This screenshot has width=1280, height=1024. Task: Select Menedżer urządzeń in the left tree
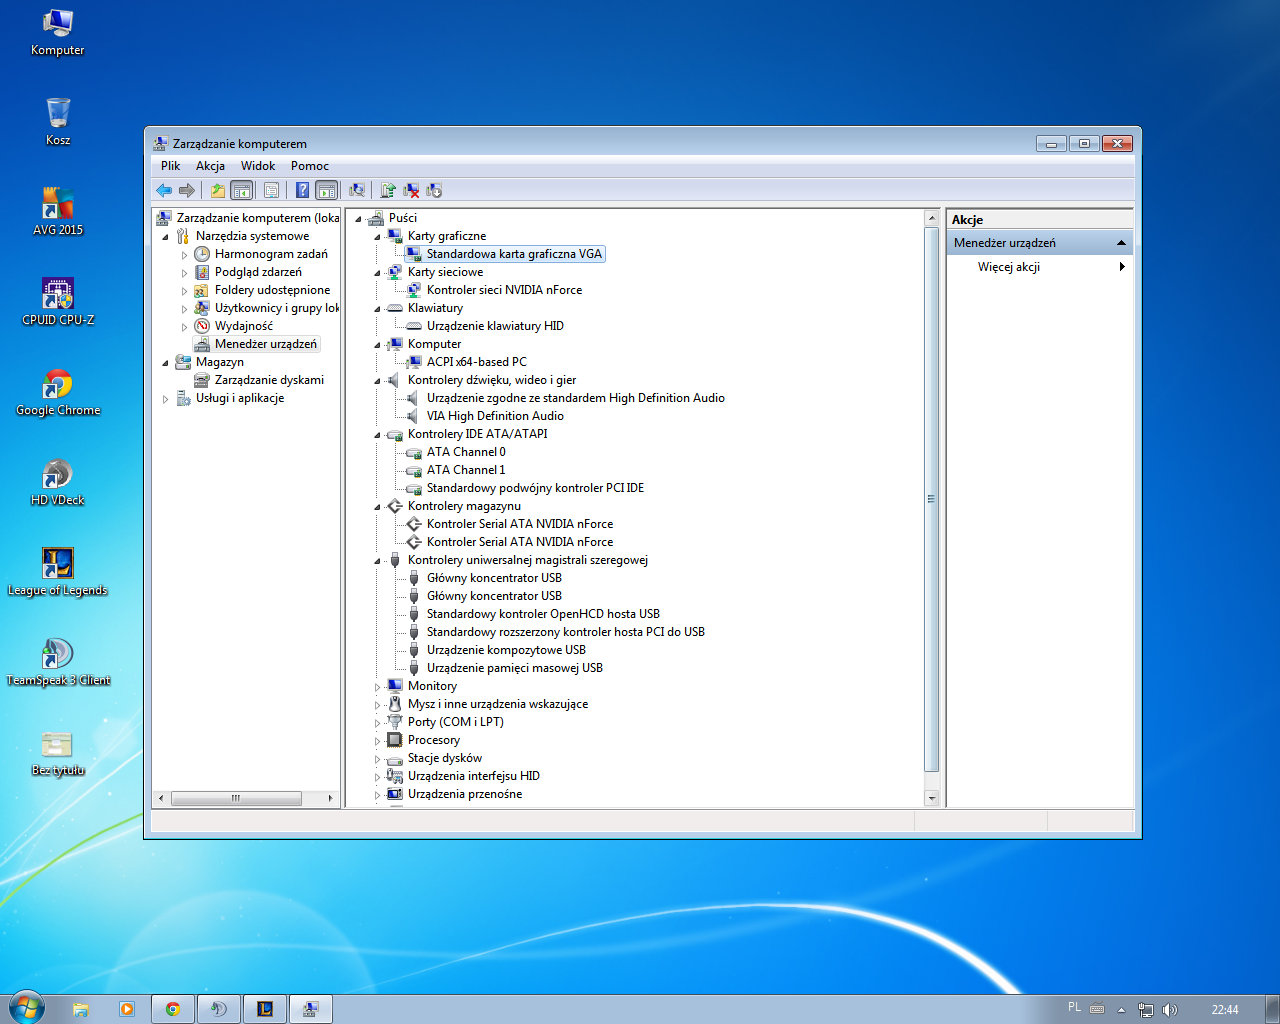(x=265, y=344)
